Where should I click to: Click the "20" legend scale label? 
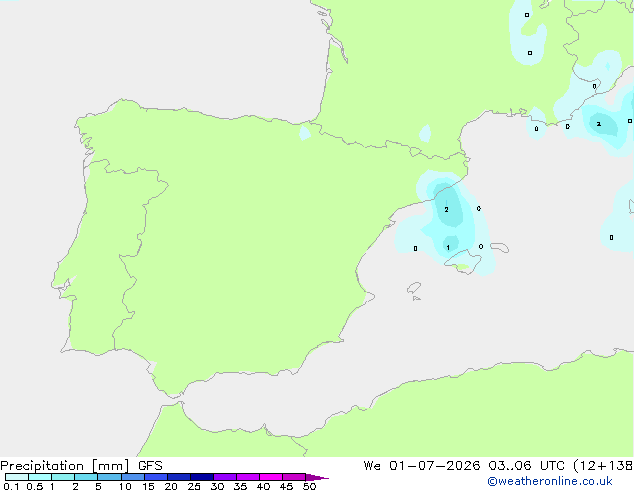point(171,486)
